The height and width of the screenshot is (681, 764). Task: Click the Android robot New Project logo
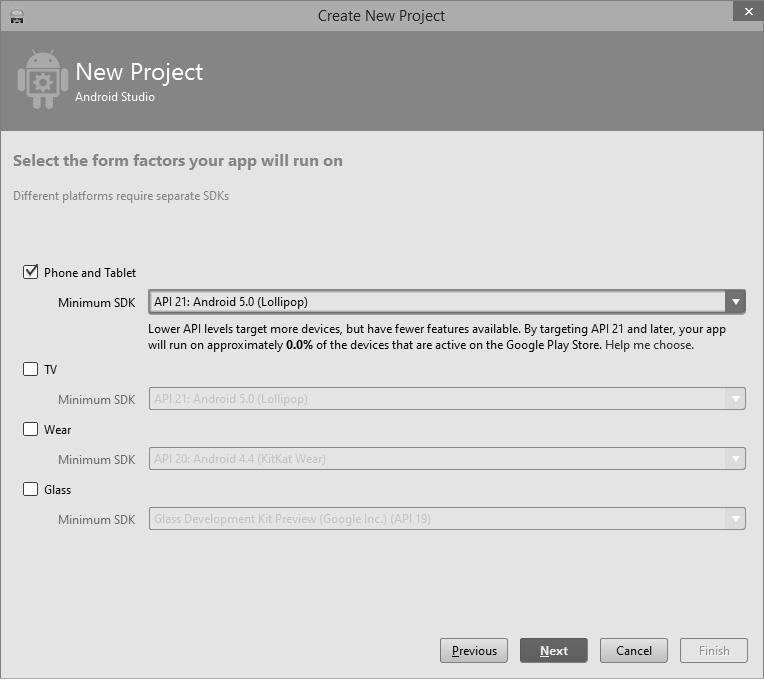43,79
